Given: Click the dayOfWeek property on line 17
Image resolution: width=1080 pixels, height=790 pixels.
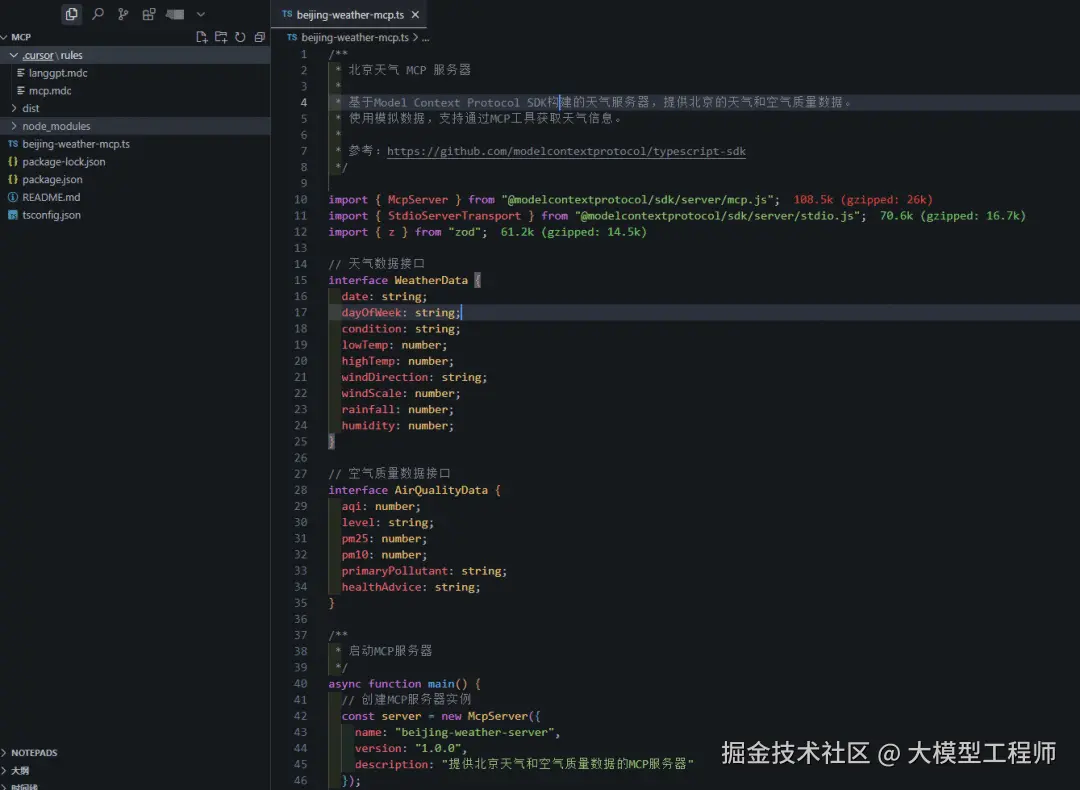Looking at the screenshot, I should click(371, 313).
